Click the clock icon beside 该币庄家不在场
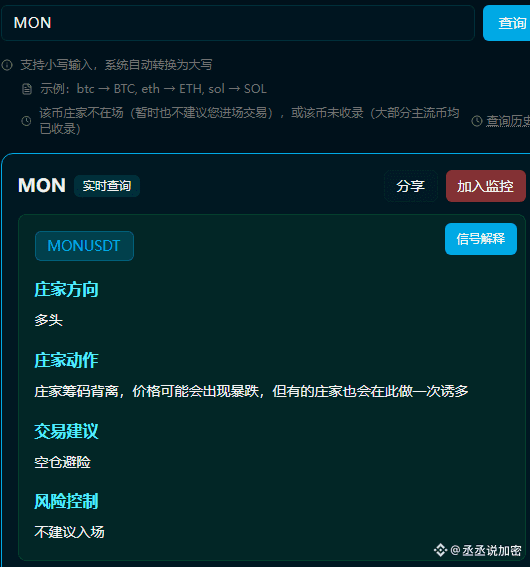The height and width of the screenshot is (567, 530). click(x=26, y=121)
